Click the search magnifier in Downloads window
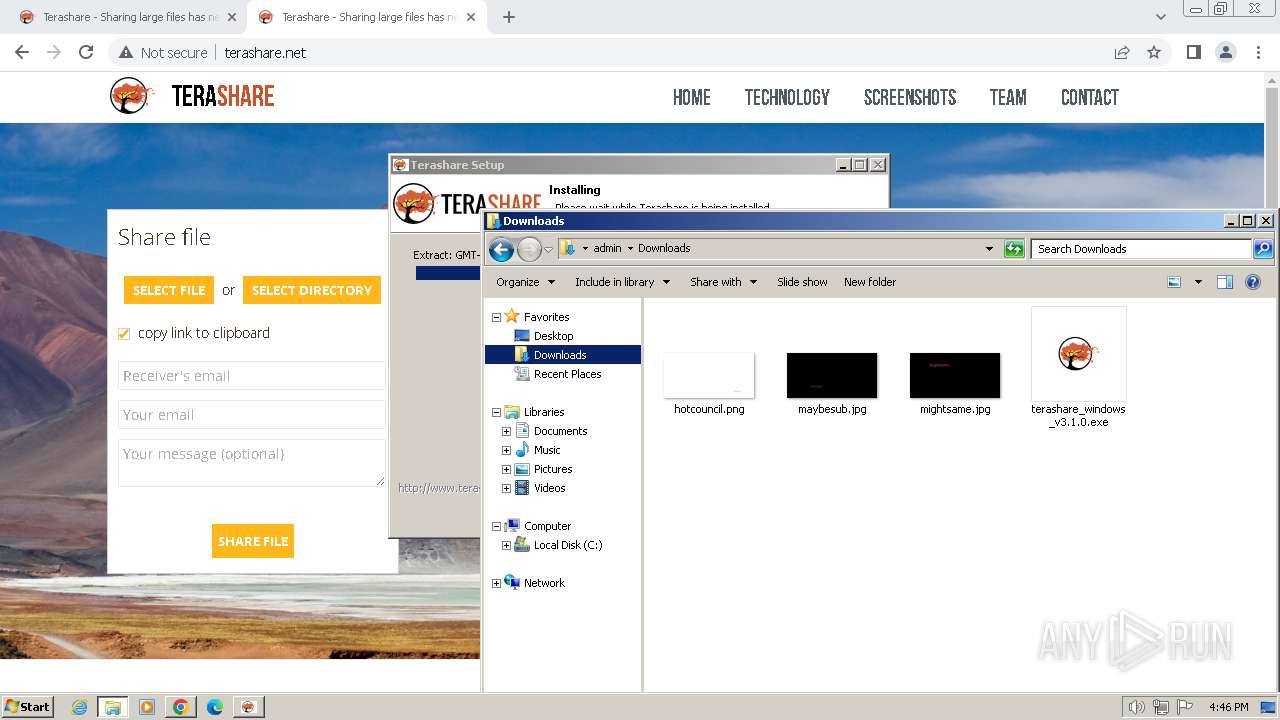Screen dimensions: 1280x720 click(x=1263, y=249)
